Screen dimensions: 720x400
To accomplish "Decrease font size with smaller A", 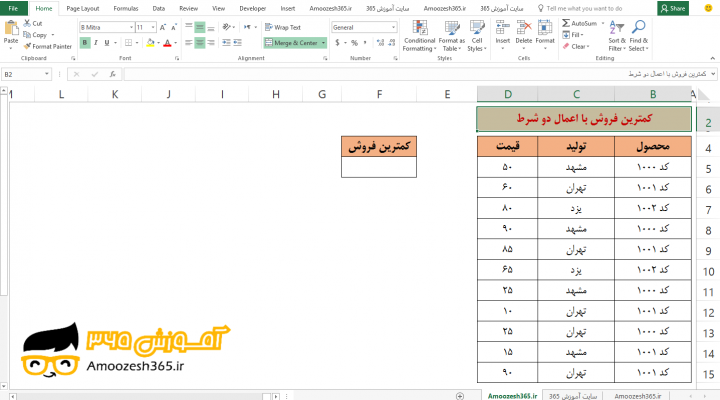I will point(174,28).
